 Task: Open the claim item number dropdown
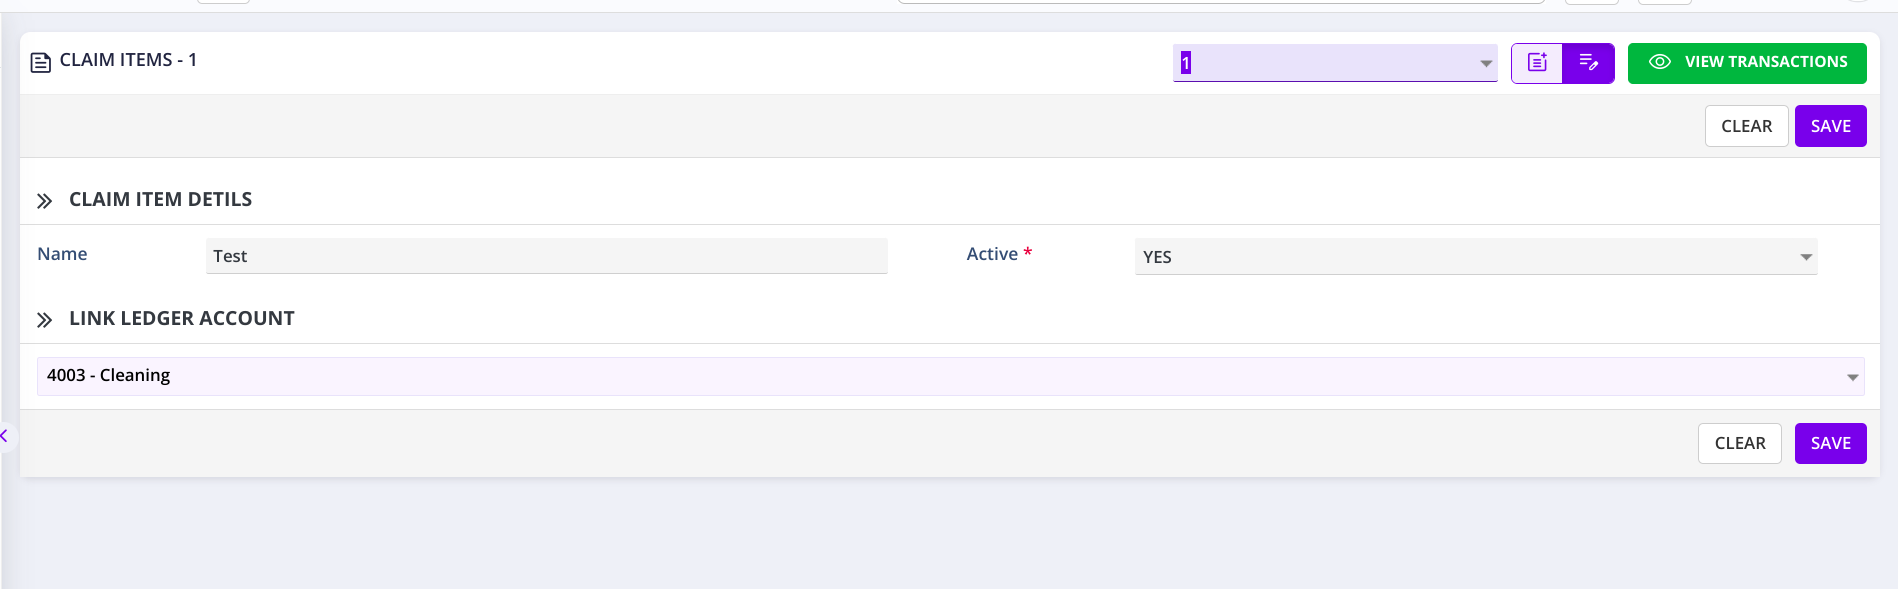(x=1485, y=63)
